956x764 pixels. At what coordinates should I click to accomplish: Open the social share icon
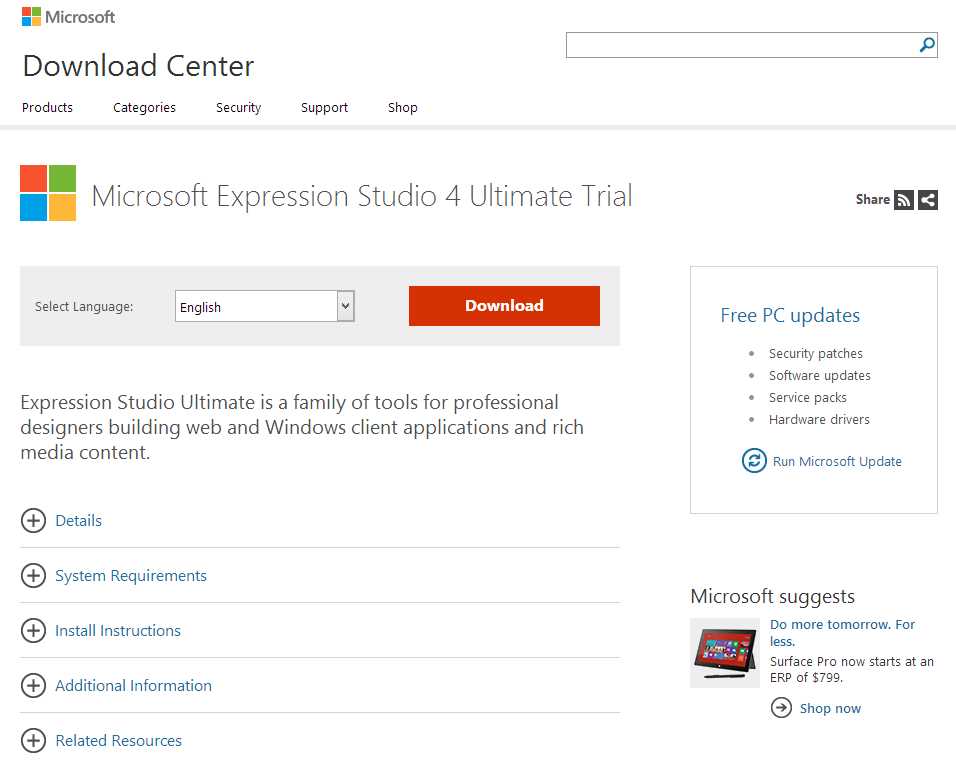[x=927, y=200]
